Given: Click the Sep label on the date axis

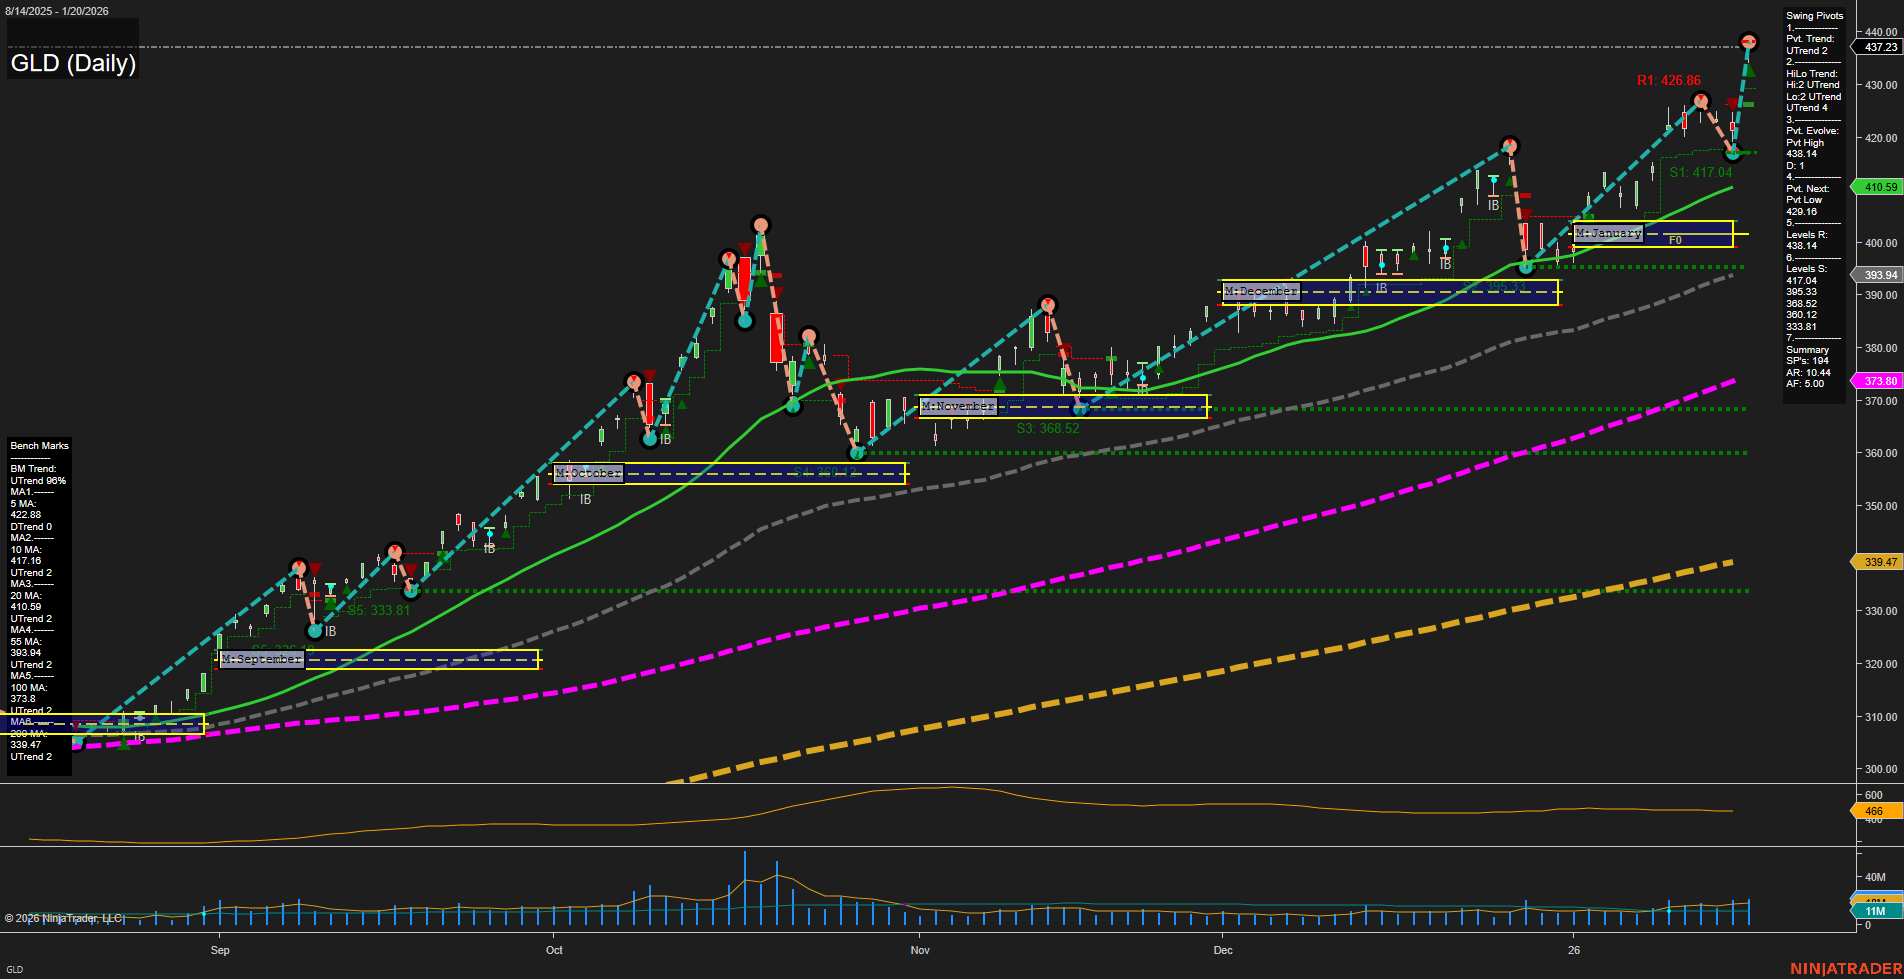Looking at the screenshot, I should click(220, 950).
